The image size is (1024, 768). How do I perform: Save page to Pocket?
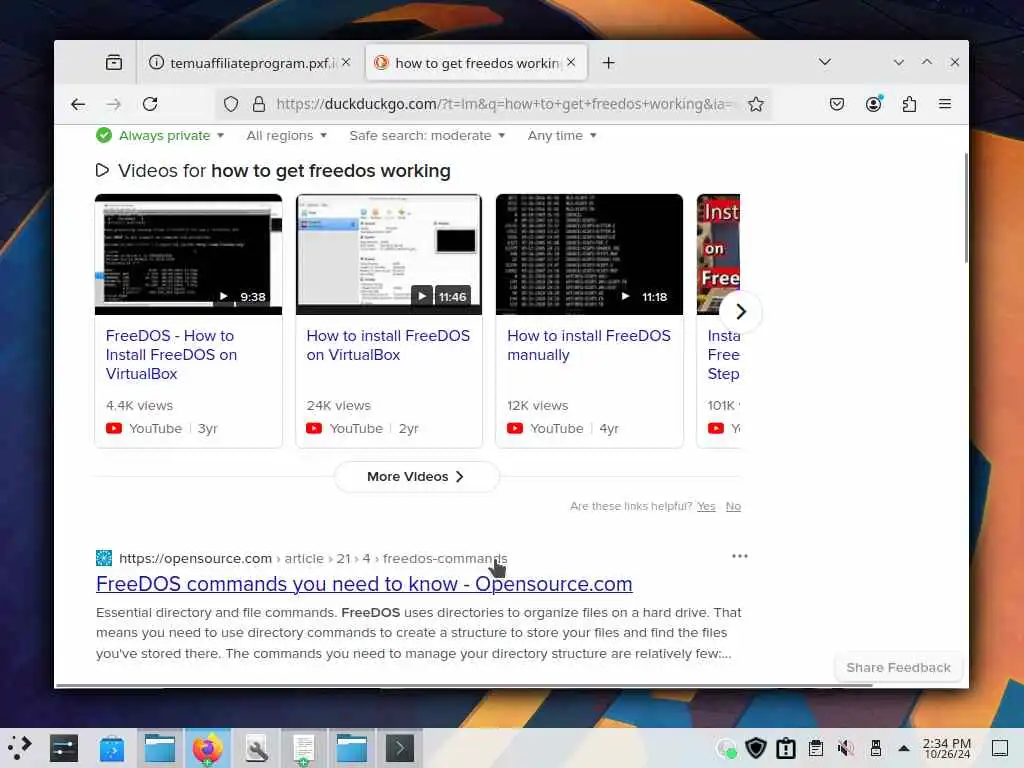point(837,104)
